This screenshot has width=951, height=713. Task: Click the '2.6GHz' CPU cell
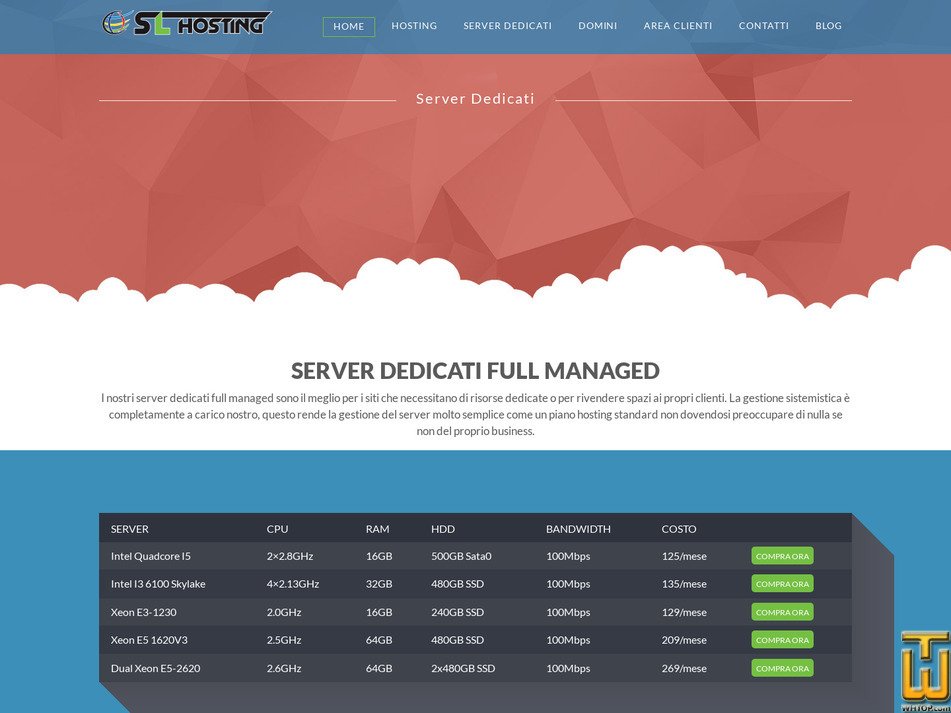click(x=284, y=669)
